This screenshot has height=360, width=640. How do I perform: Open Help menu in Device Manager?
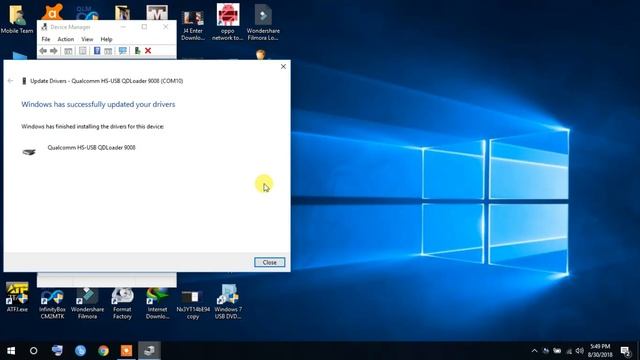coord(106,39)
